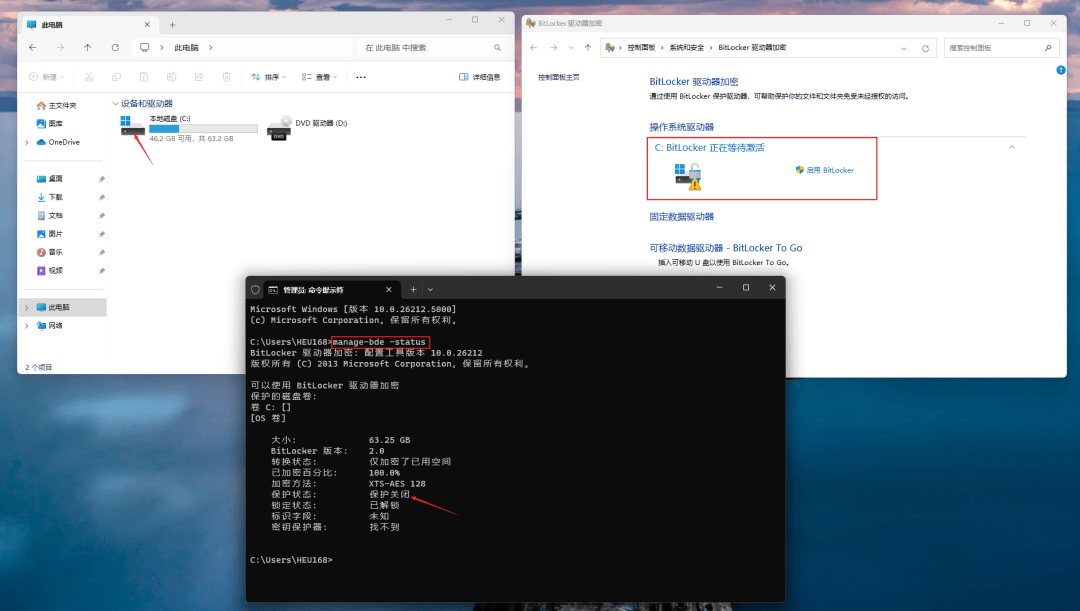
Task: Toggle the Details pane button
Action: pyautogui.click(x=480, y=77)
